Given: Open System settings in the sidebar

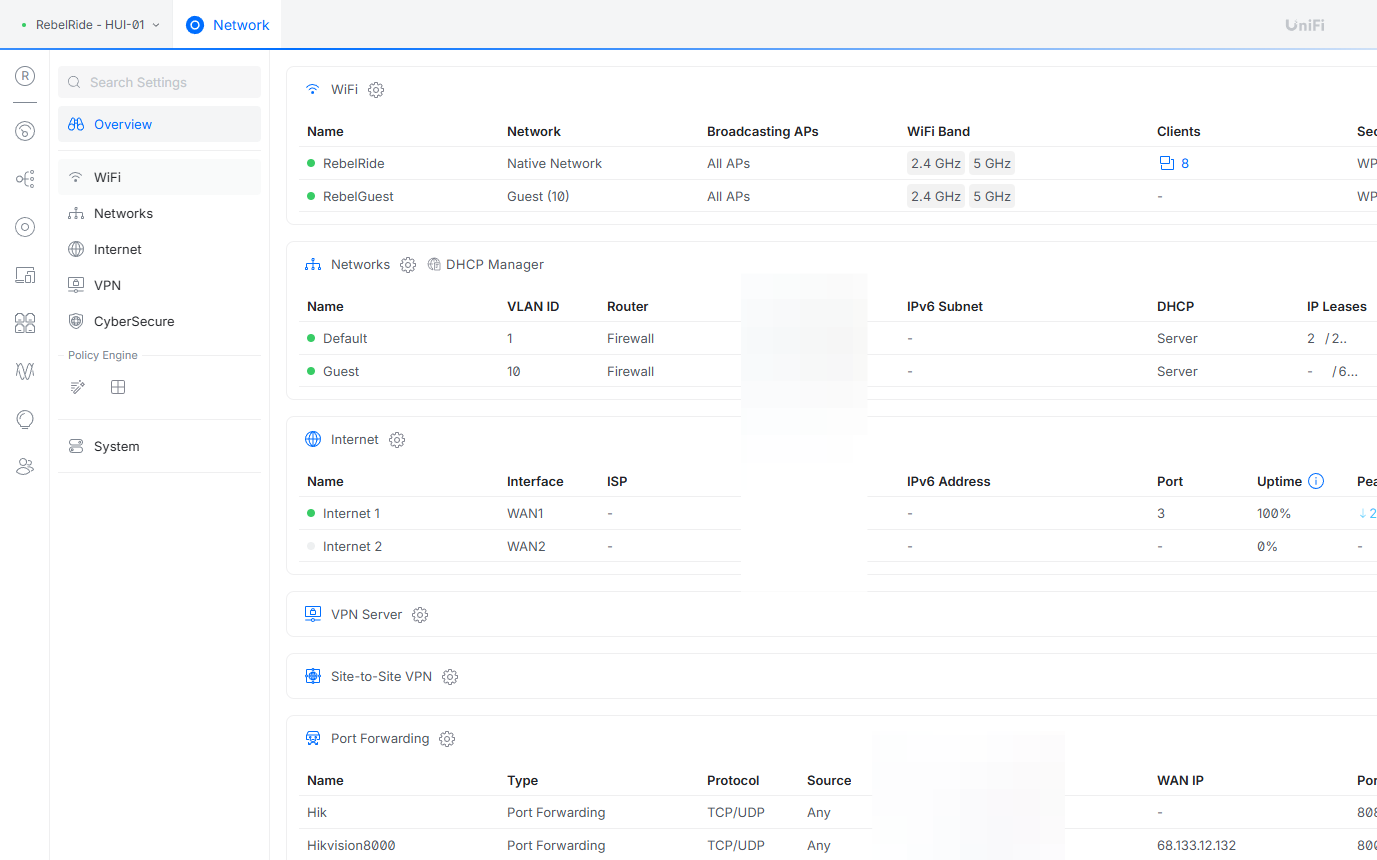Looking at the screenshot, I should [116, 446].
